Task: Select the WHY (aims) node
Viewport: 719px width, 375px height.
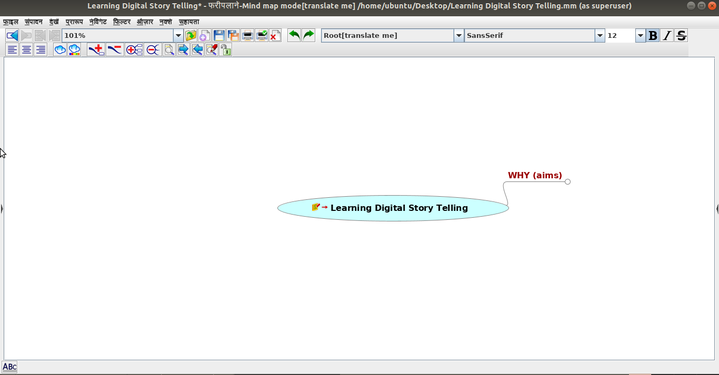Action: coord(535,176)
